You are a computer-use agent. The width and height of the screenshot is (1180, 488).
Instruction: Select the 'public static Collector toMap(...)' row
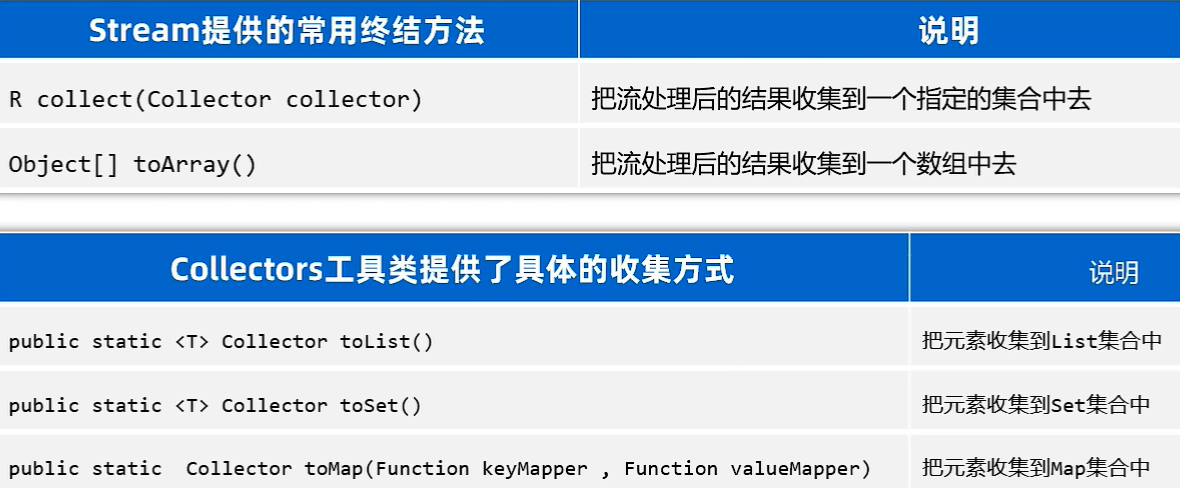pos(439,468)
